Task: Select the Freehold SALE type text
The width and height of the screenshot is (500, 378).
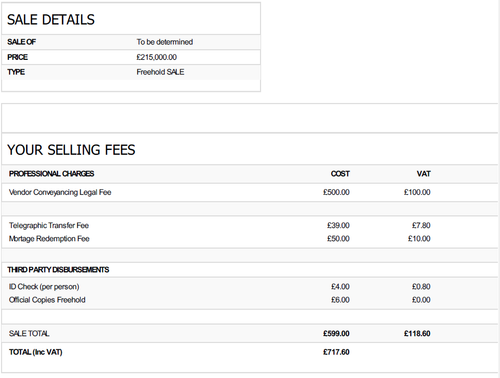Action: [x=160, y=72]
